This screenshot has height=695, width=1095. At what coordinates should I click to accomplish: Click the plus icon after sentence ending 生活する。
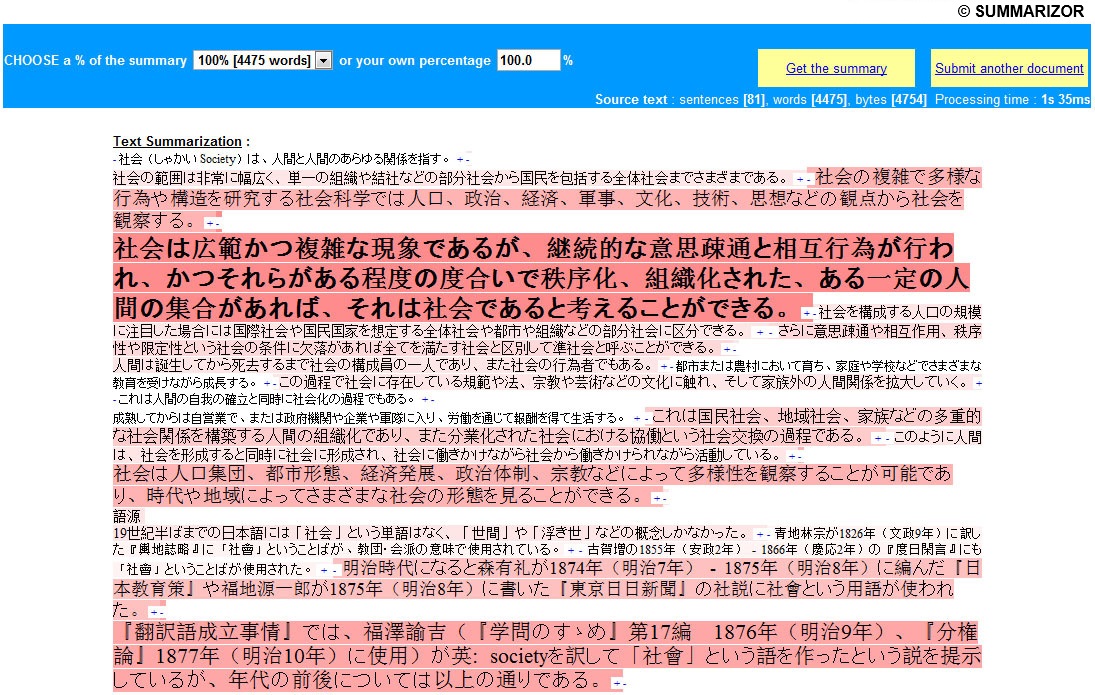click(x=637, y=418)
